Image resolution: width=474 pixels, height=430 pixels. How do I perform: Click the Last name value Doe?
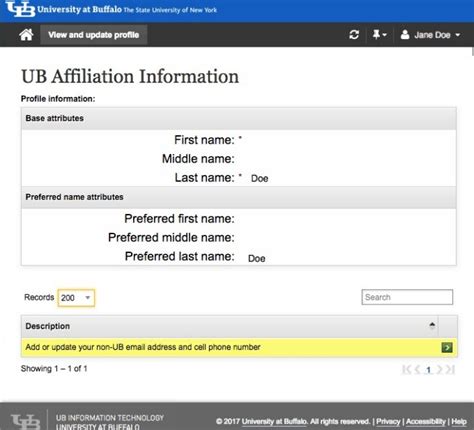click(x=259, y=178)
